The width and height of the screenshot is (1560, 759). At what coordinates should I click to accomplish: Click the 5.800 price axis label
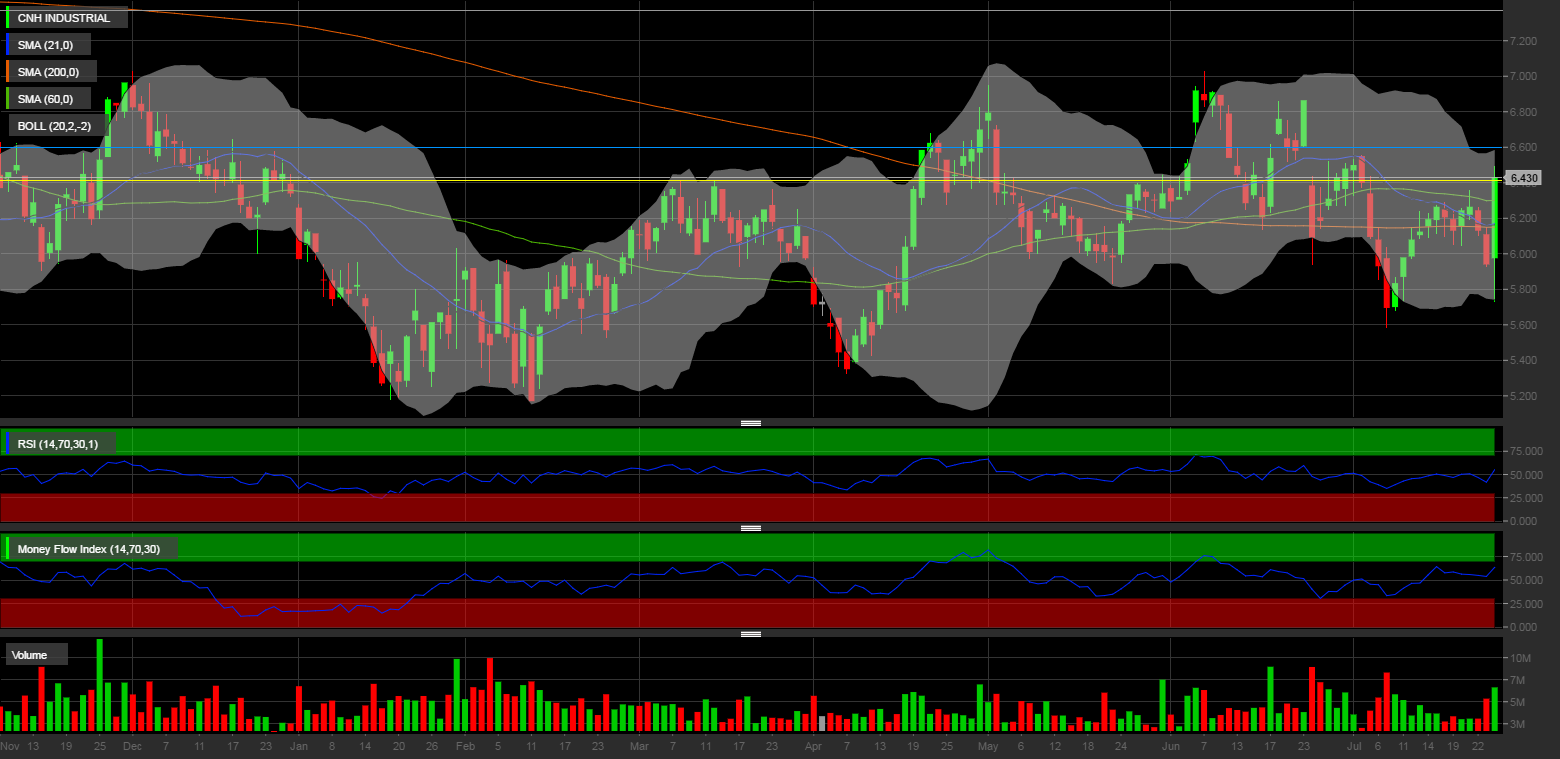[x=1522, y=290]
